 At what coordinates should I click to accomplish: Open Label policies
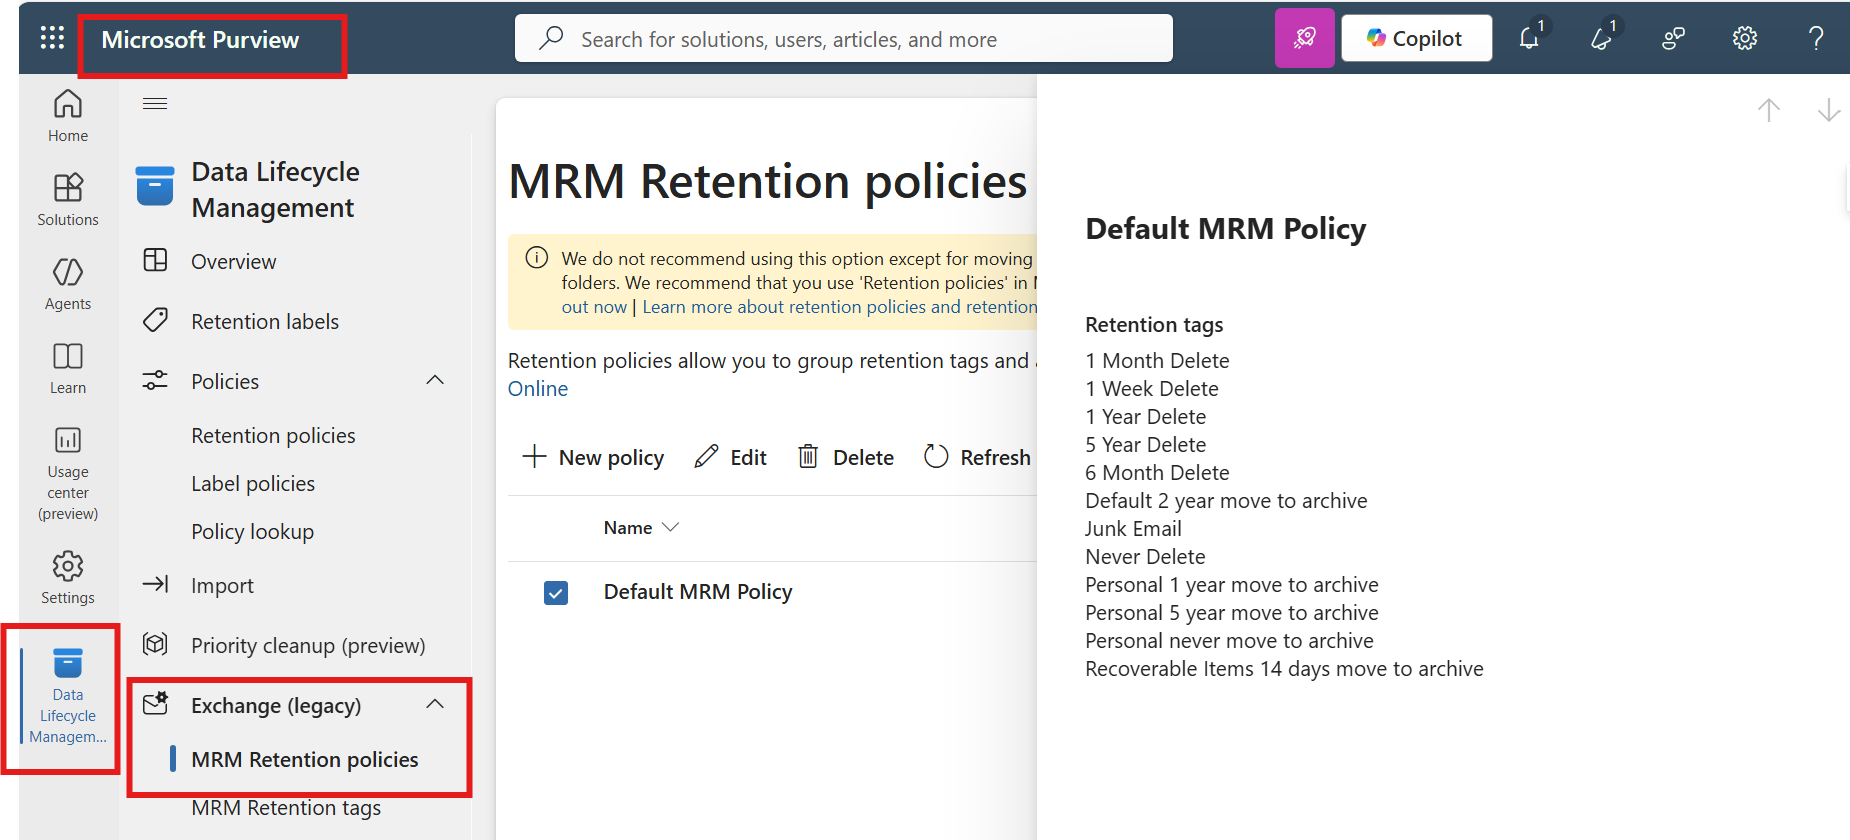point(253,484)
